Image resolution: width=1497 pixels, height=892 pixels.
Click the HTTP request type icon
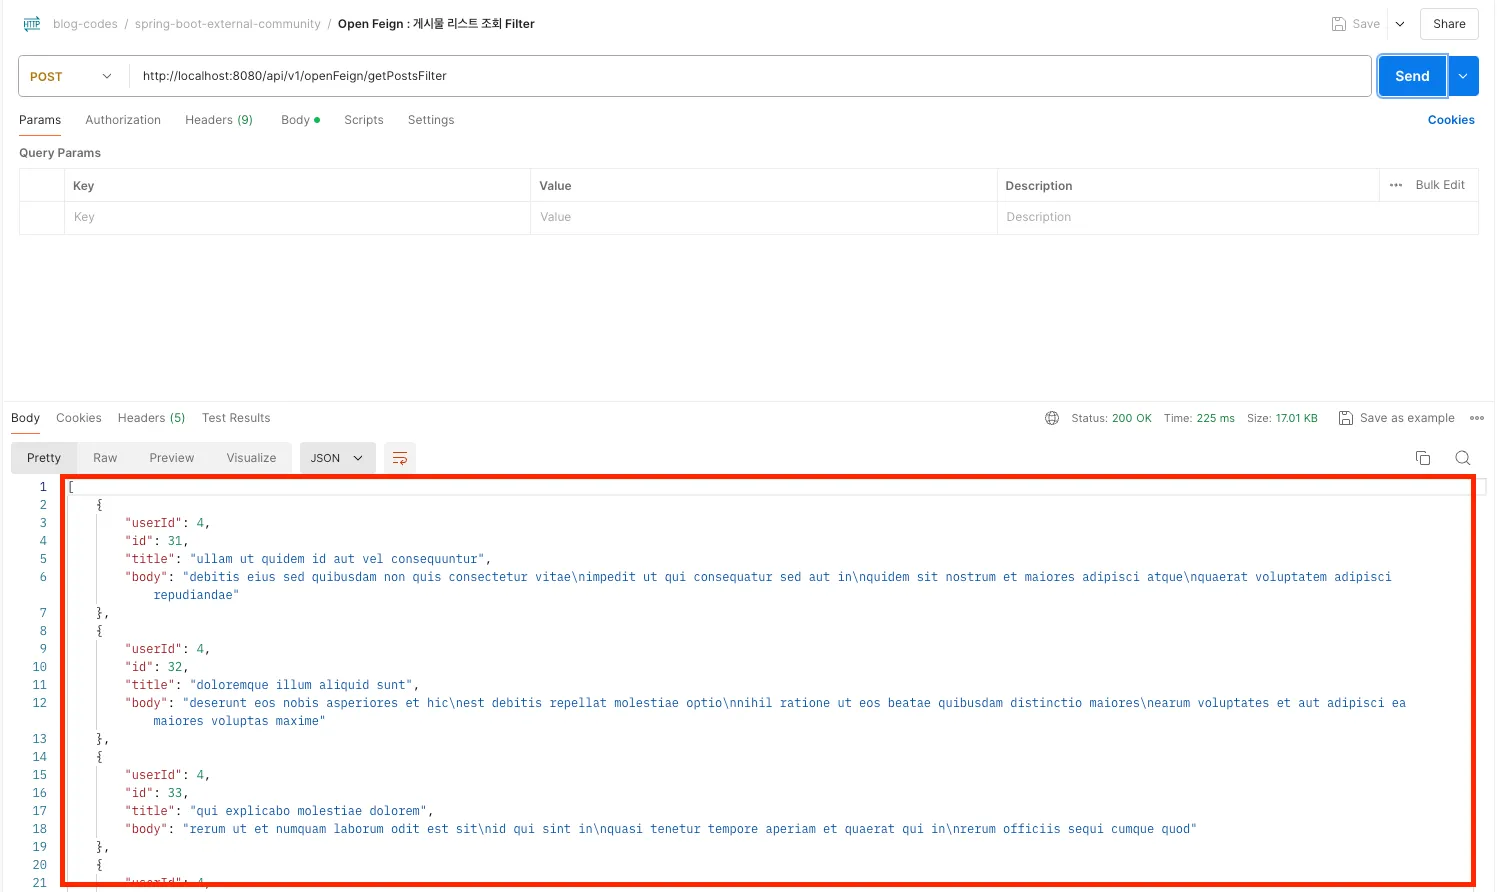(32, 24)
